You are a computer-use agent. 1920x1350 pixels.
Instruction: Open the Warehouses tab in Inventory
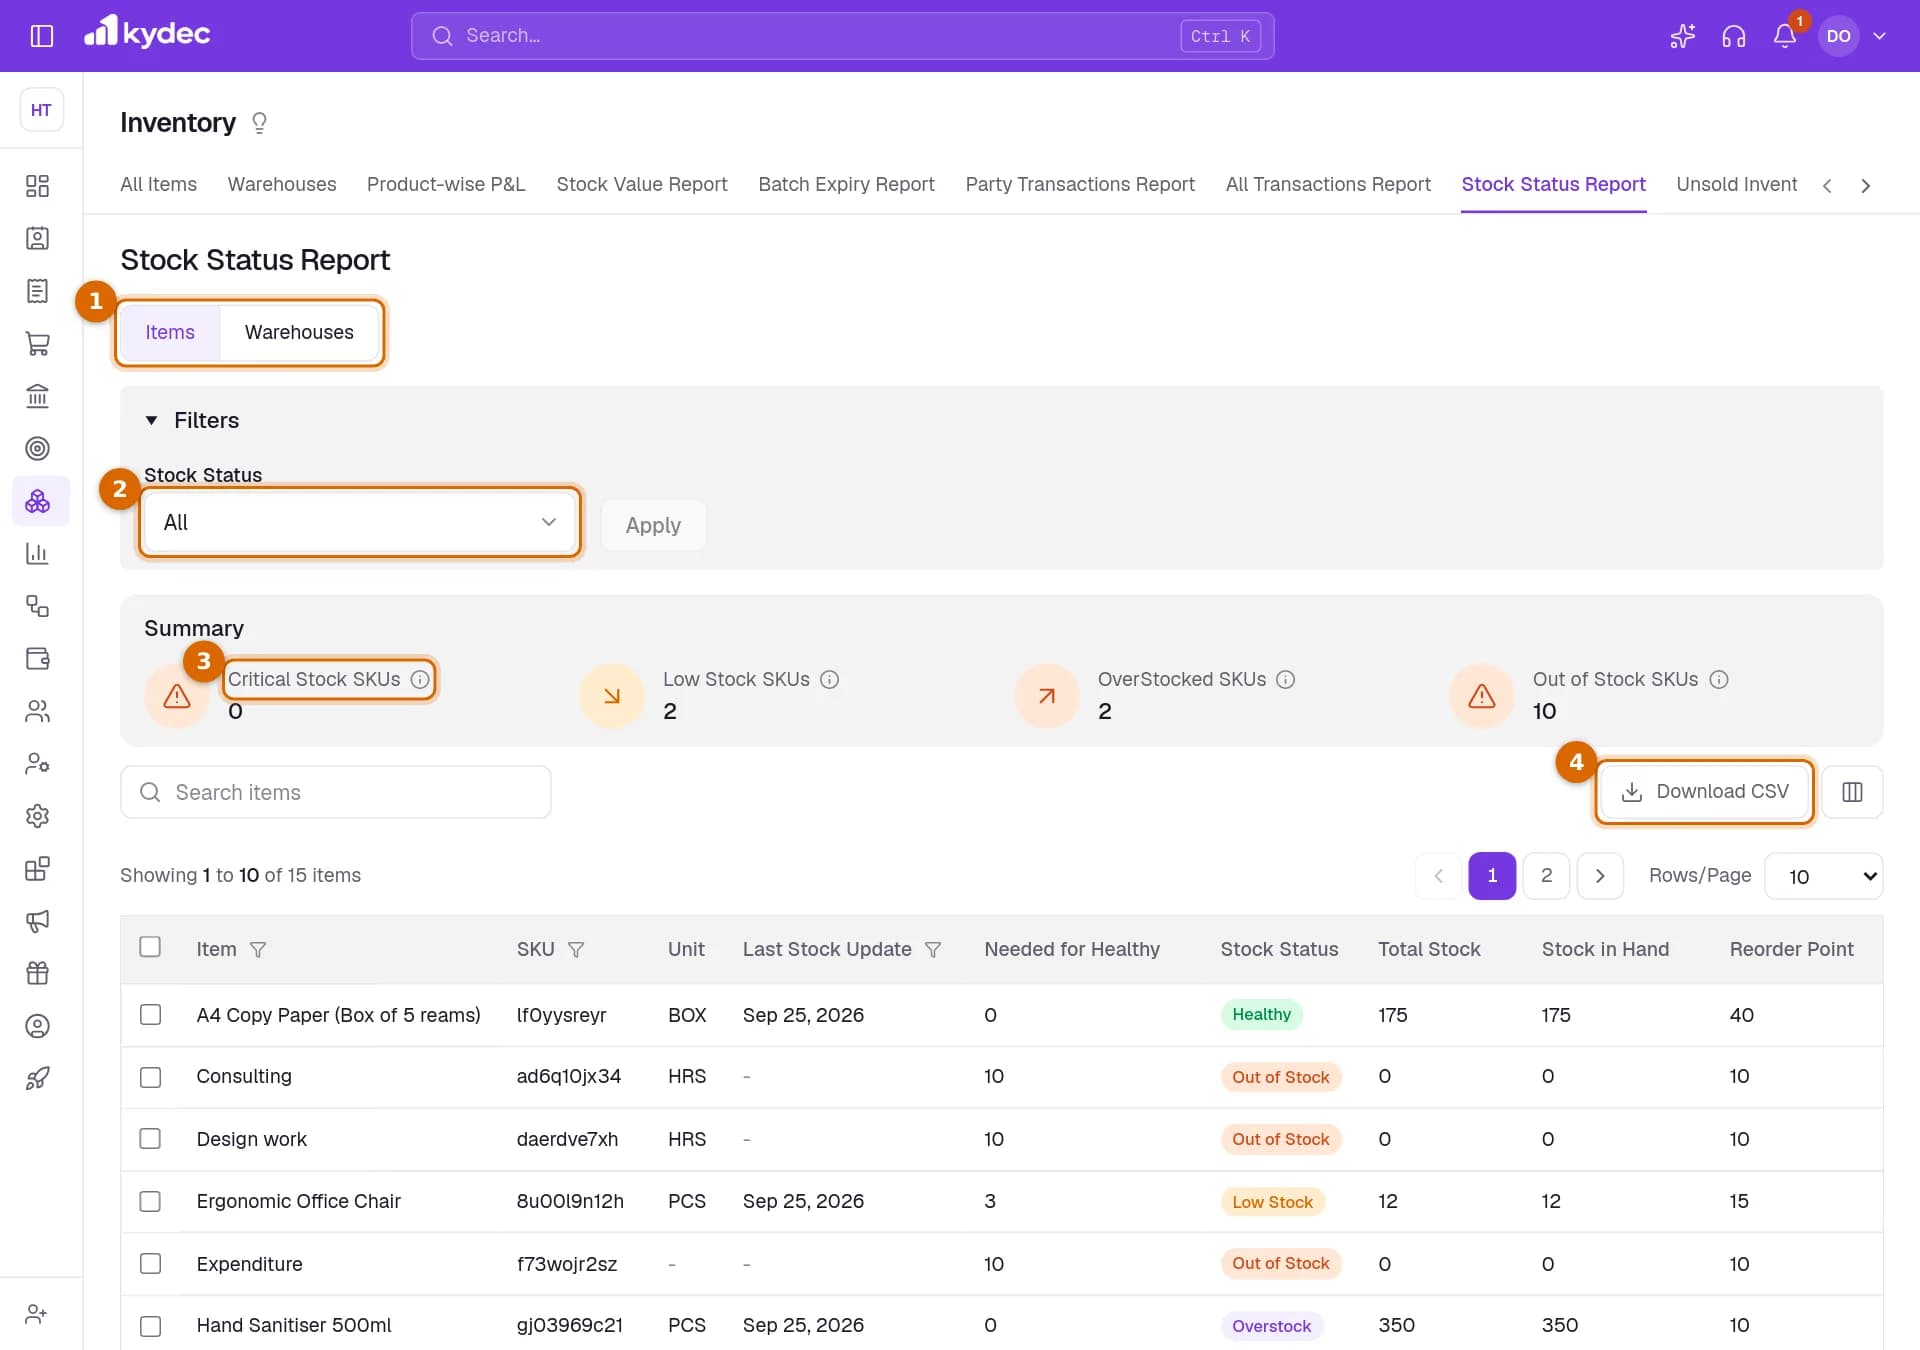click(282, 185)
